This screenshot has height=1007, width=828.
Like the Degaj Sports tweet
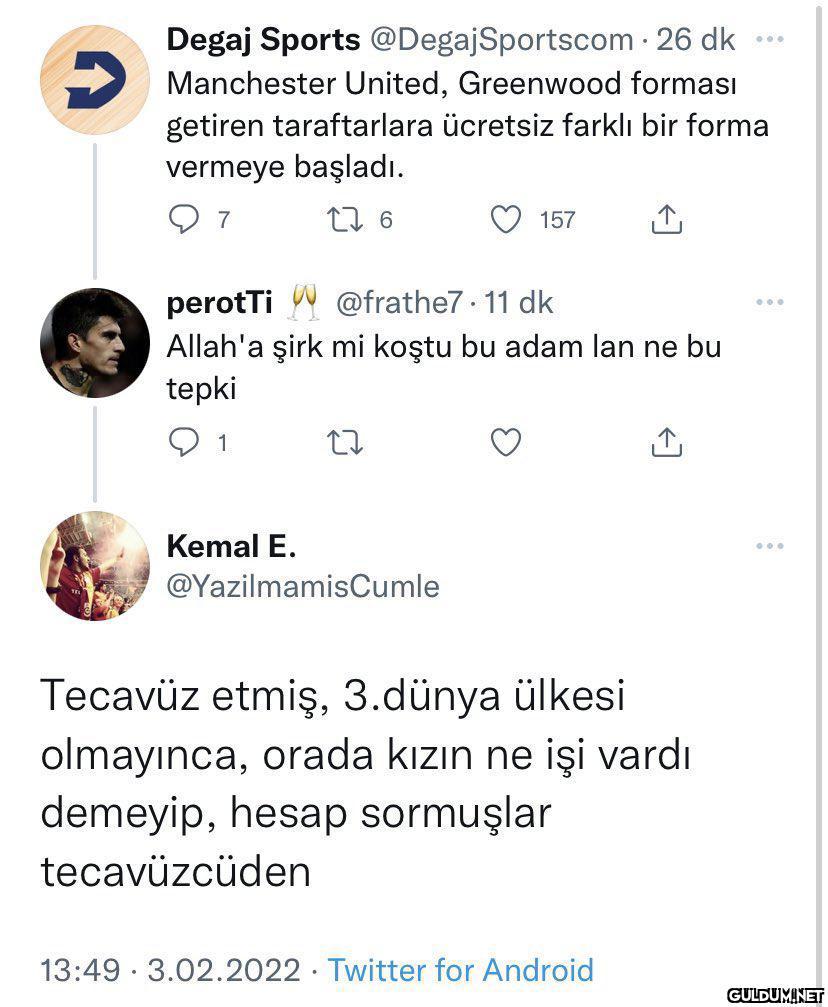point(506,219)
